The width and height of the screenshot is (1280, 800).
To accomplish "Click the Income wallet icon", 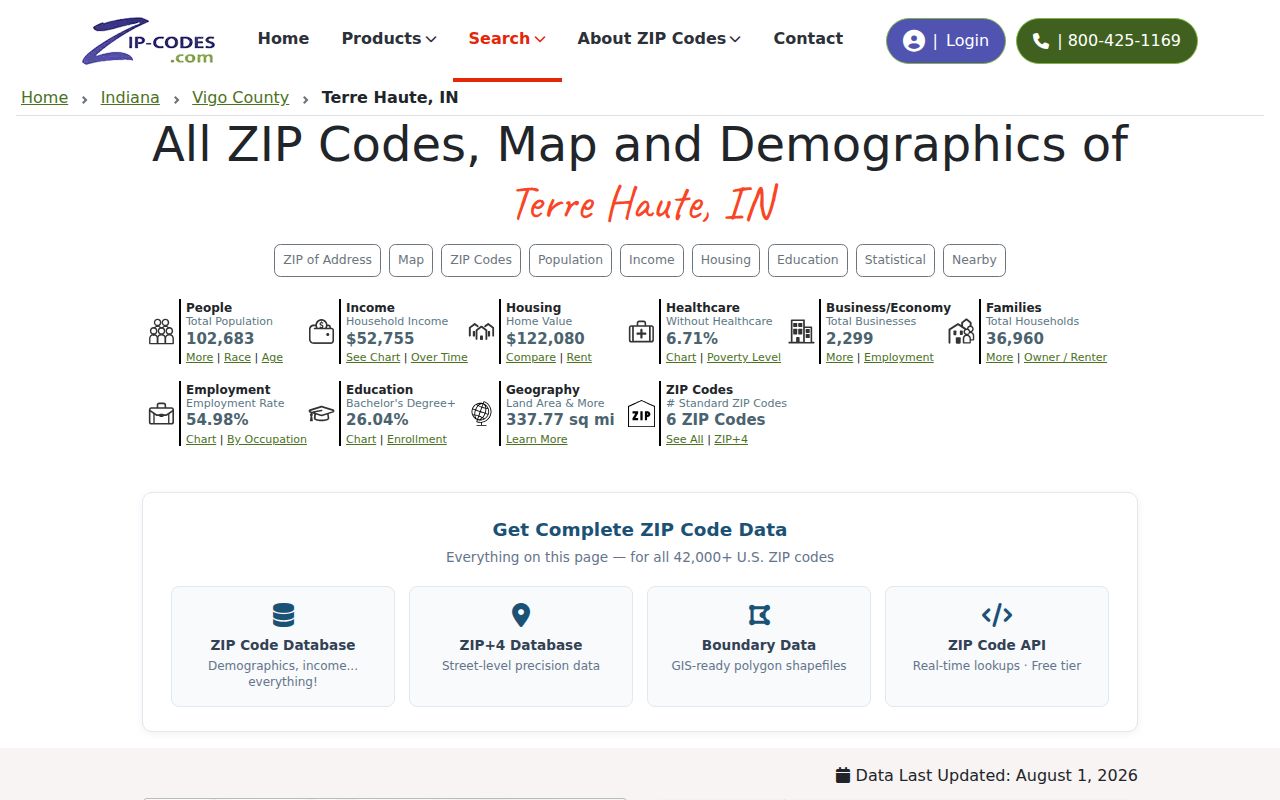I will [x=321, y=332].
